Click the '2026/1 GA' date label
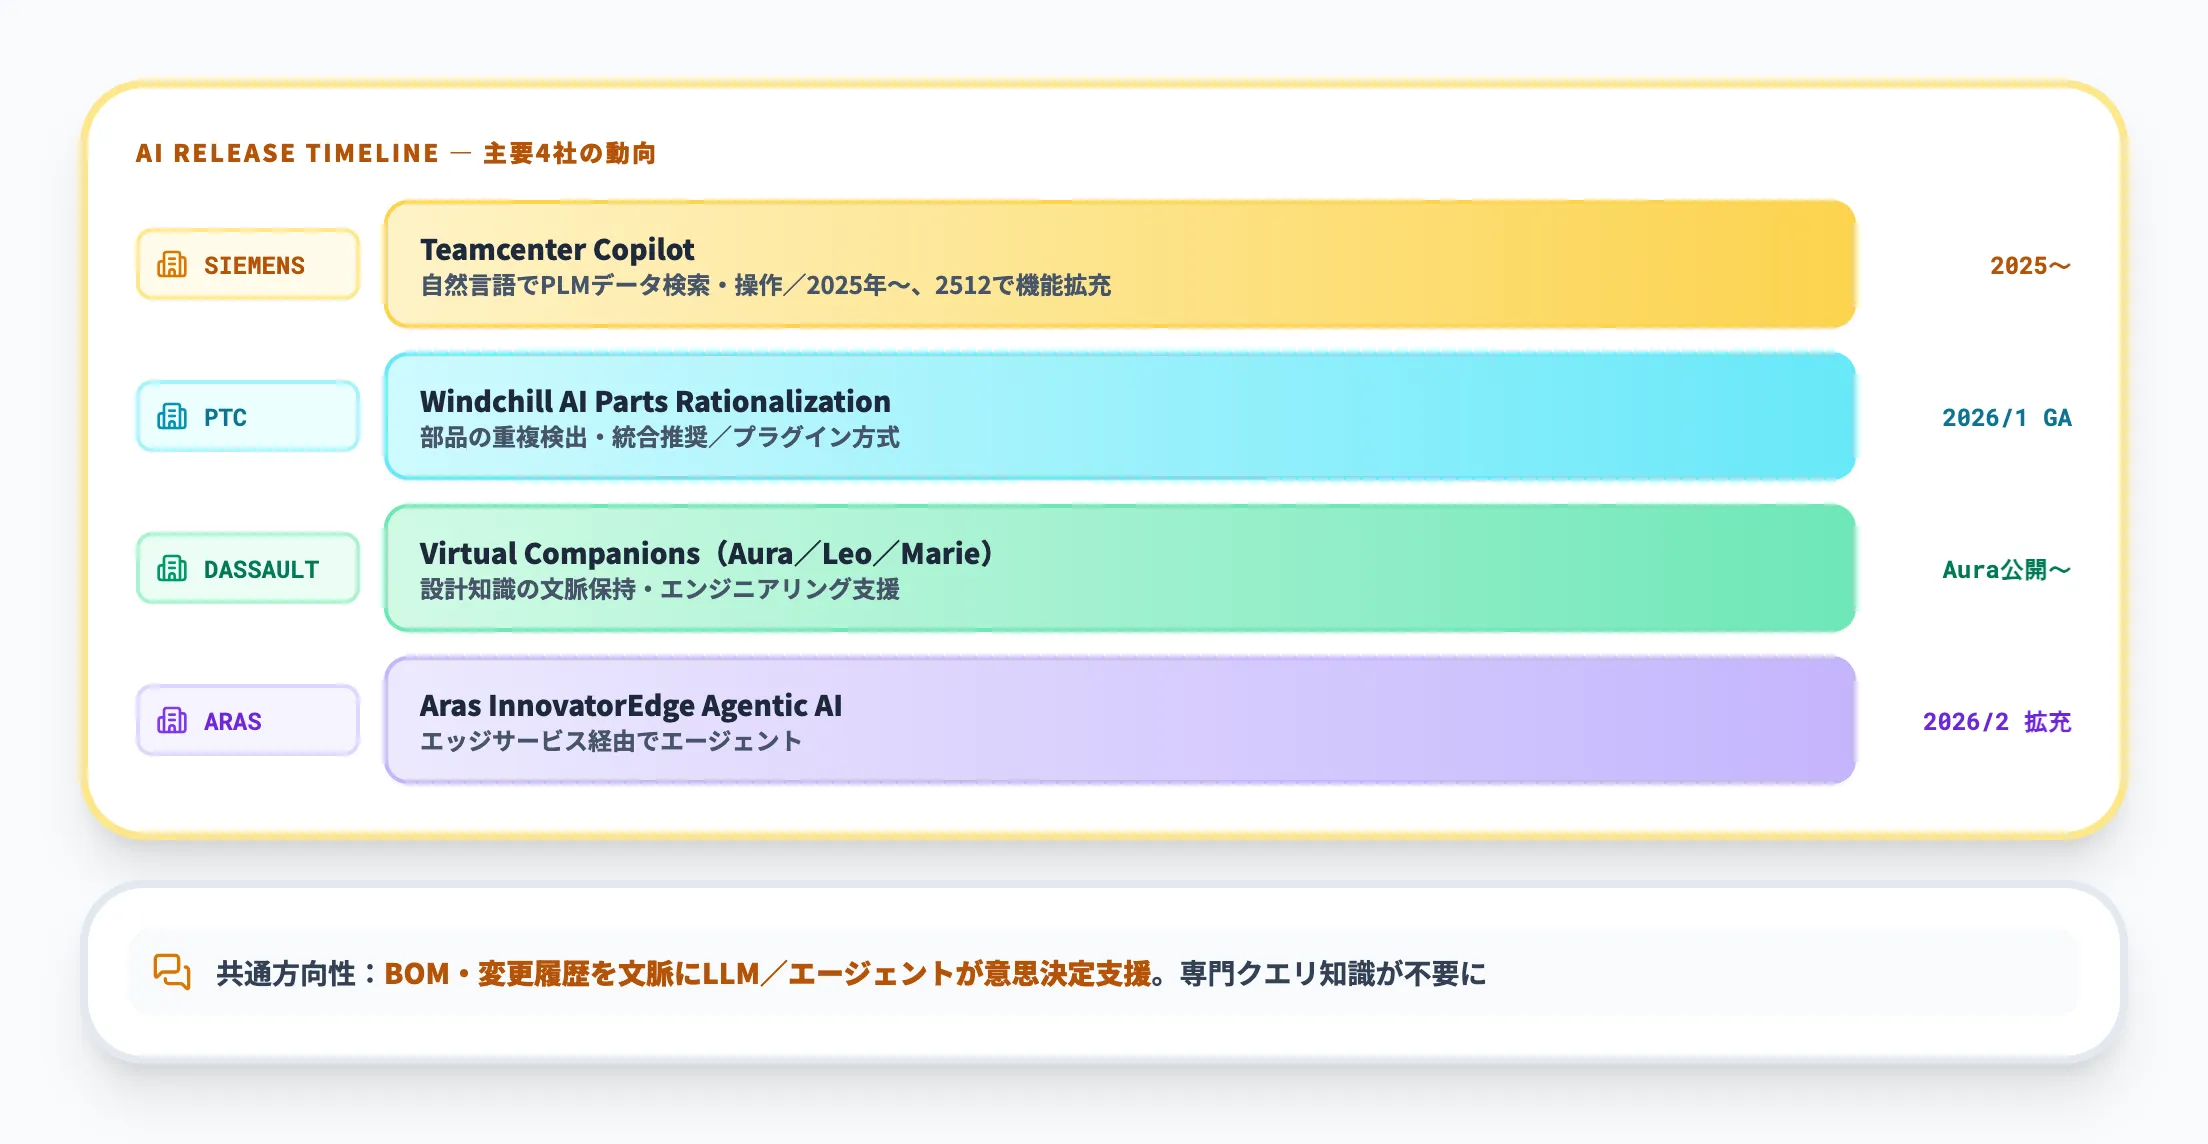The height and width of the screenshot is (1144, 2208). [x=2007, y=418]
